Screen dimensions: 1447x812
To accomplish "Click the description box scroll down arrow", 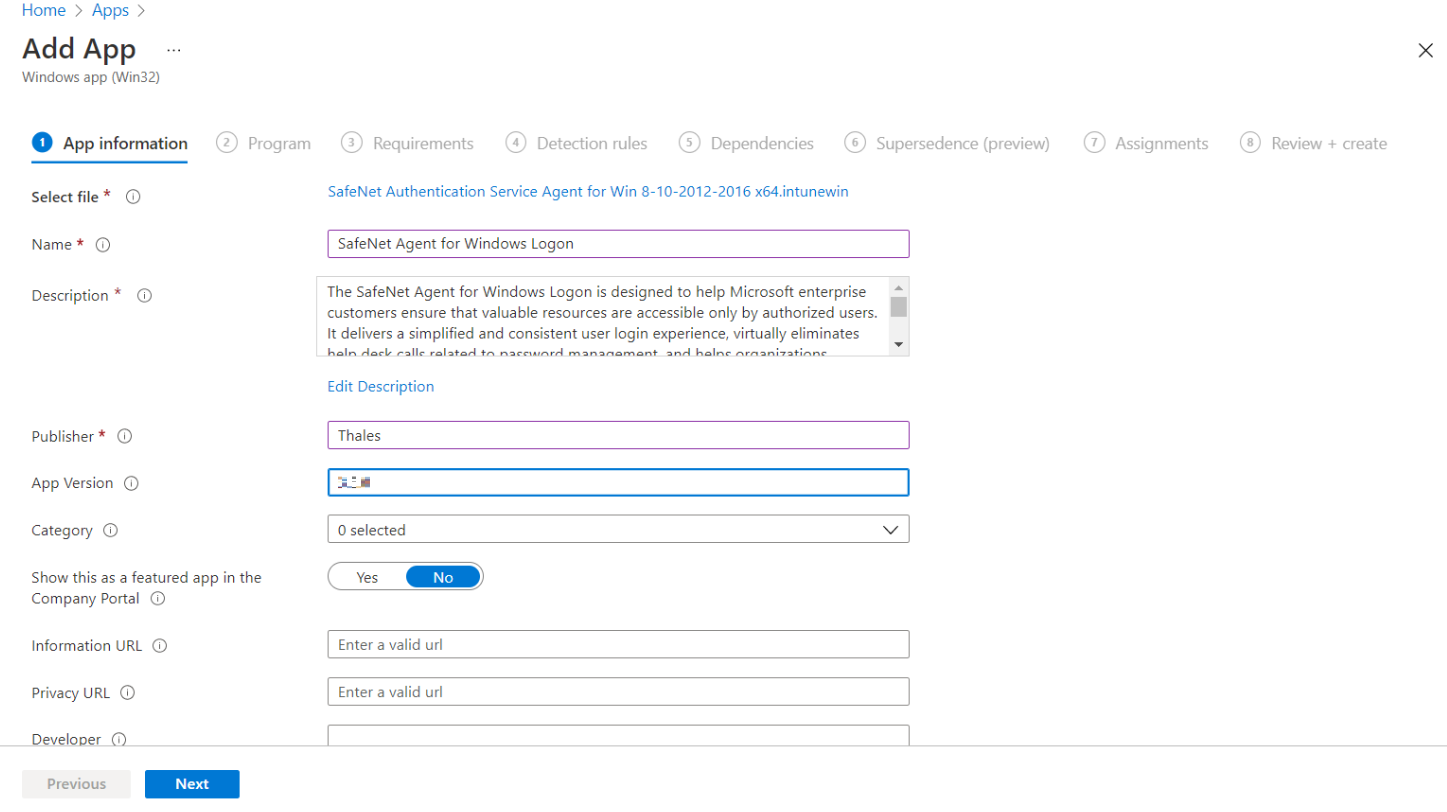I will point(898,344).
